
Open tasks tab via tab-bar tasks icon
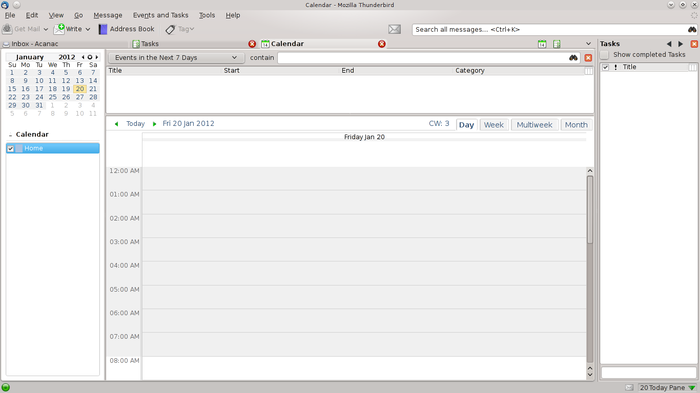[x=557, y=44]
